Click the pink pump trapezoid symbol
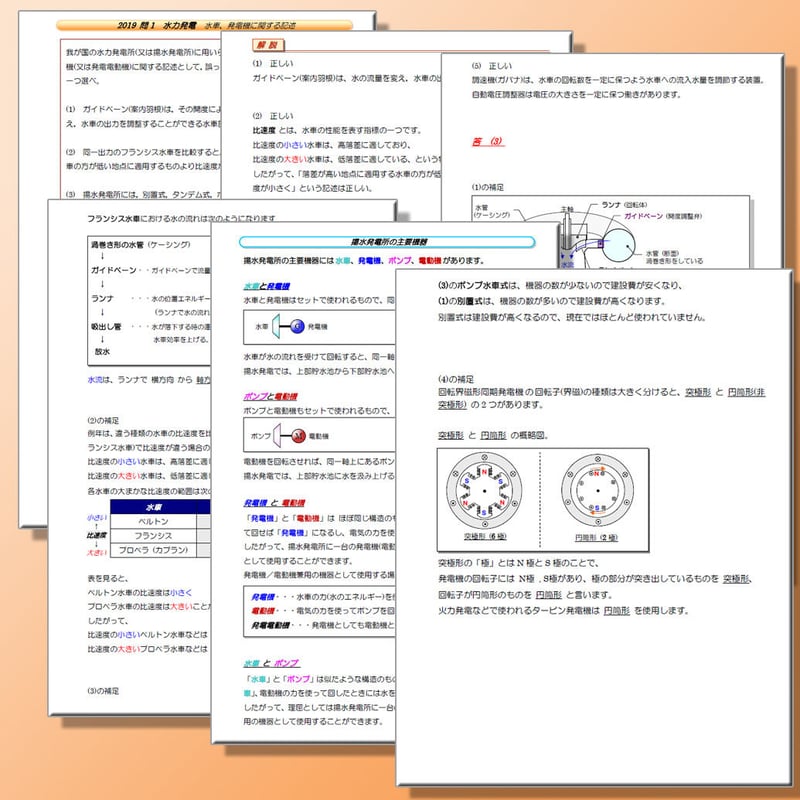 (x=277, y=435)
